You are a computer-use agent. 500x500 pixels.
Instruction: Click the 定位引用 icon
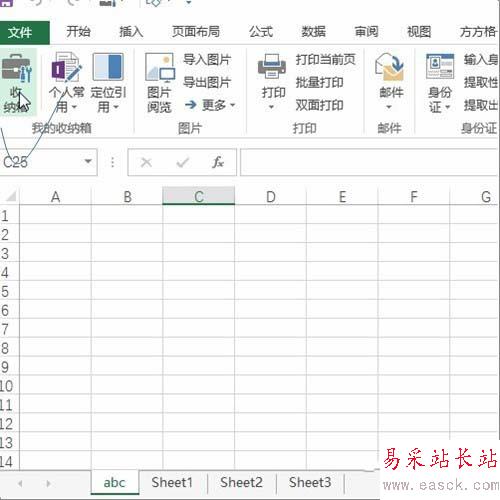(x=108, y=67)
